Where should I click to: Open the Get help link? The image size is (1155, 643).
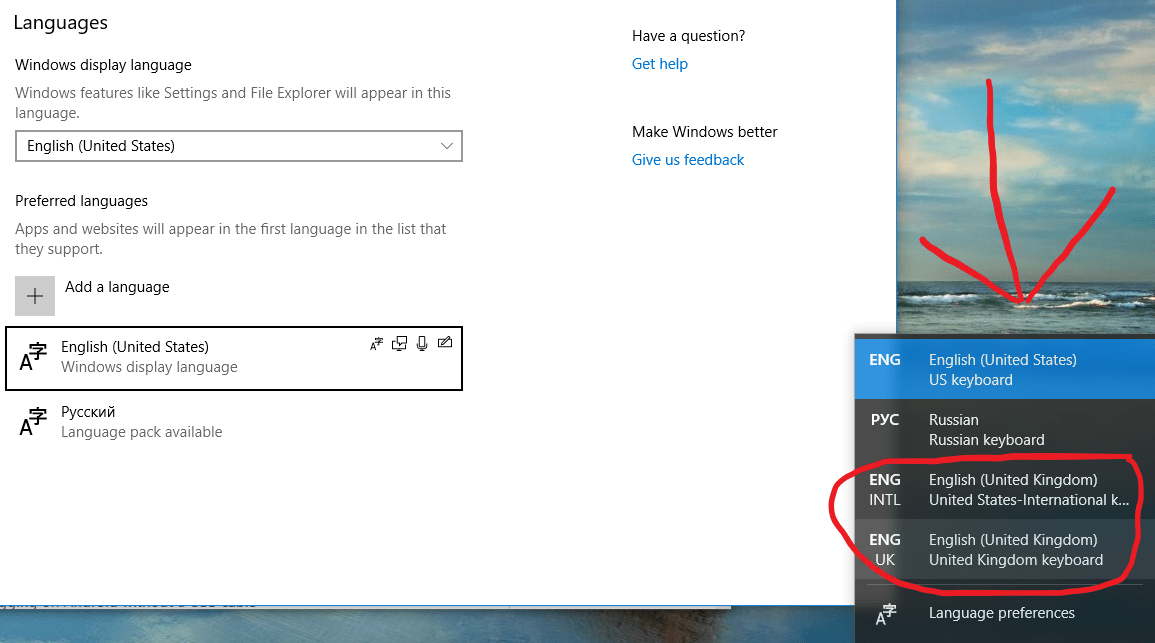pos(659,63)
